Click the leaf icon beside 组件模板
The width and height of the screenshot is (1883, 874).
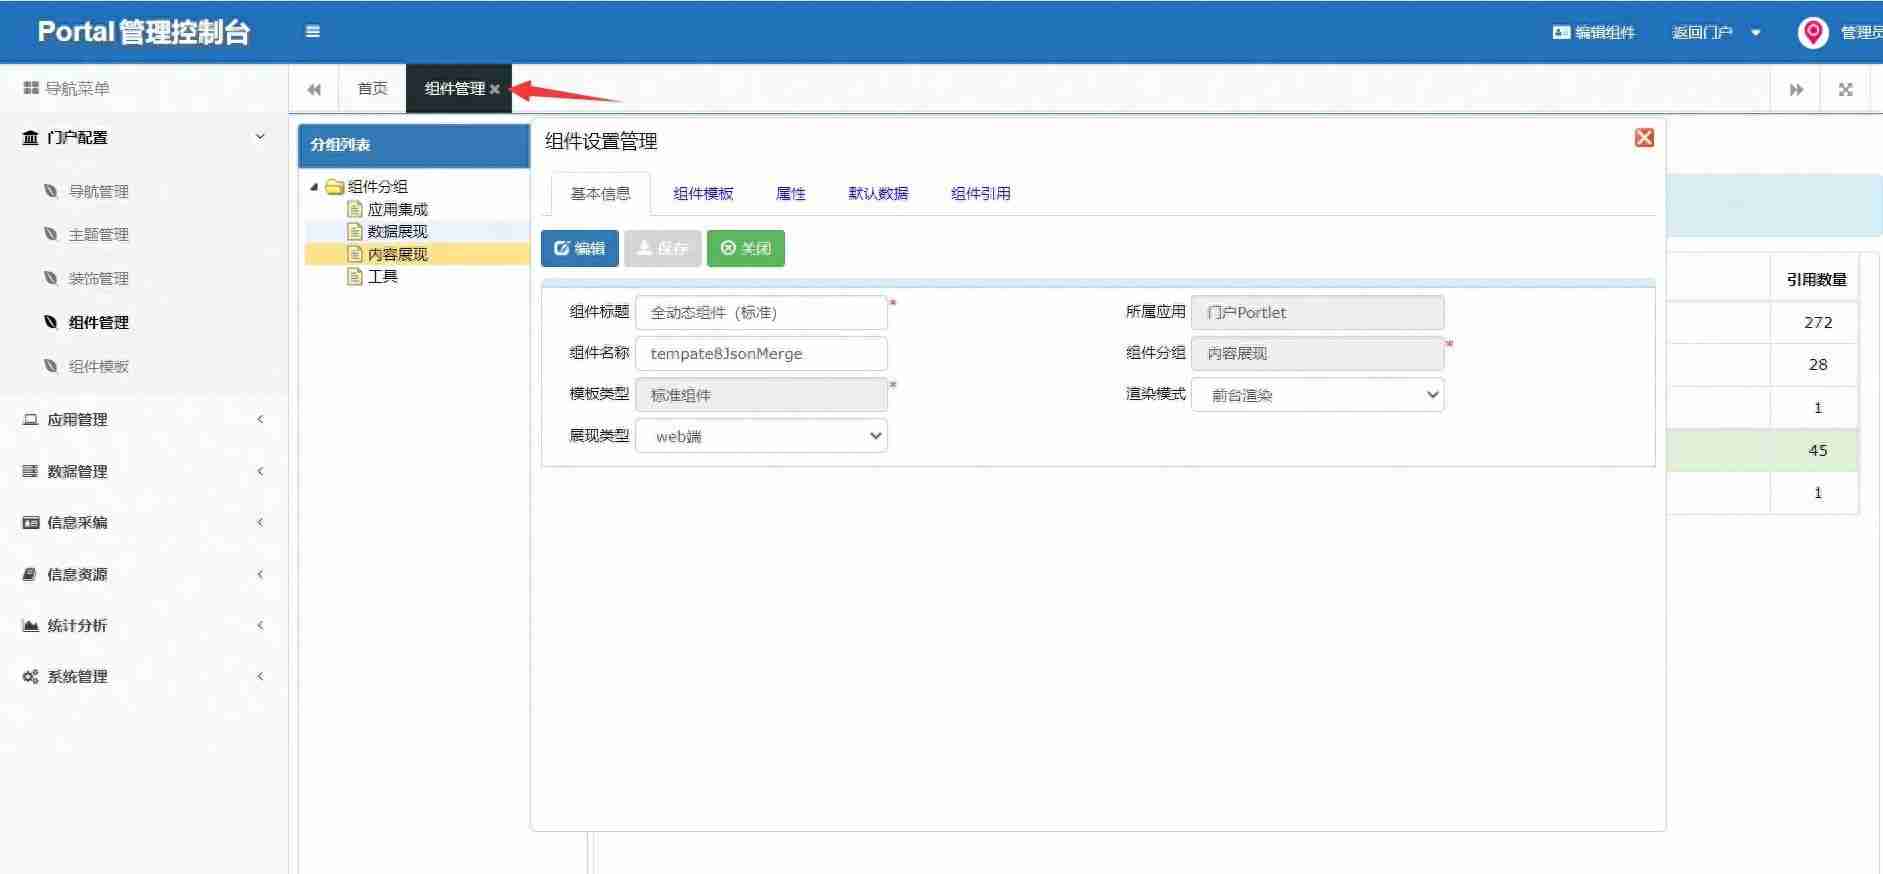click(x=50, y=365)
